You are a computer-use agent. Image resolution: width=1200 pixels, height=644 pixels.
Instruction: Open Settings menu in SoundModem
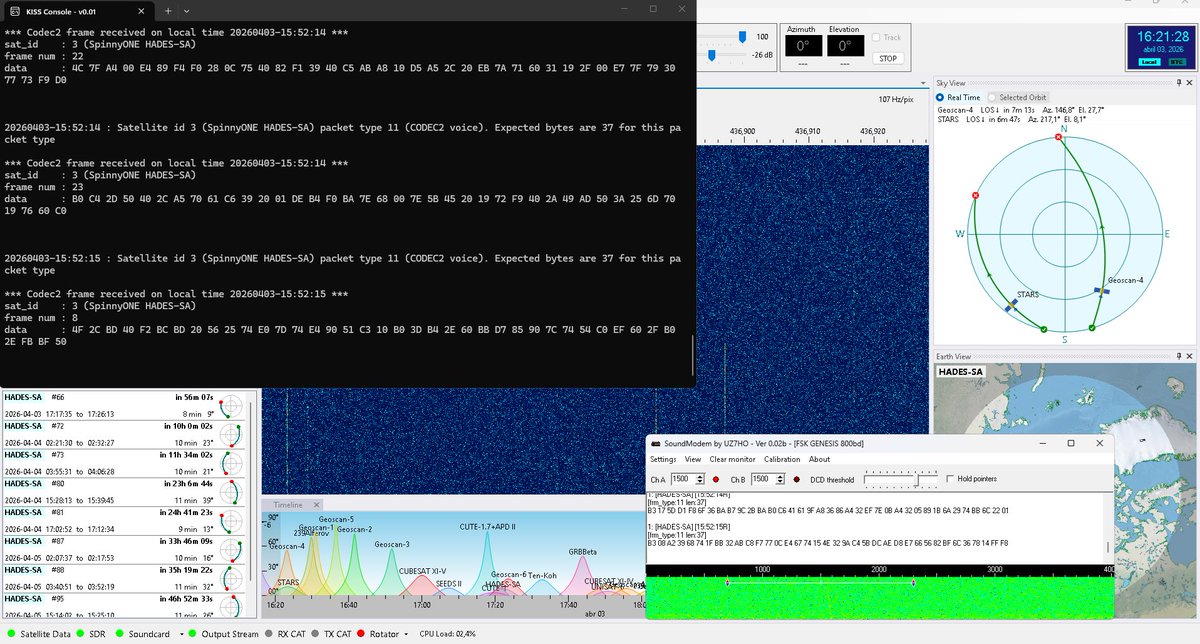[x=663, y=459]
